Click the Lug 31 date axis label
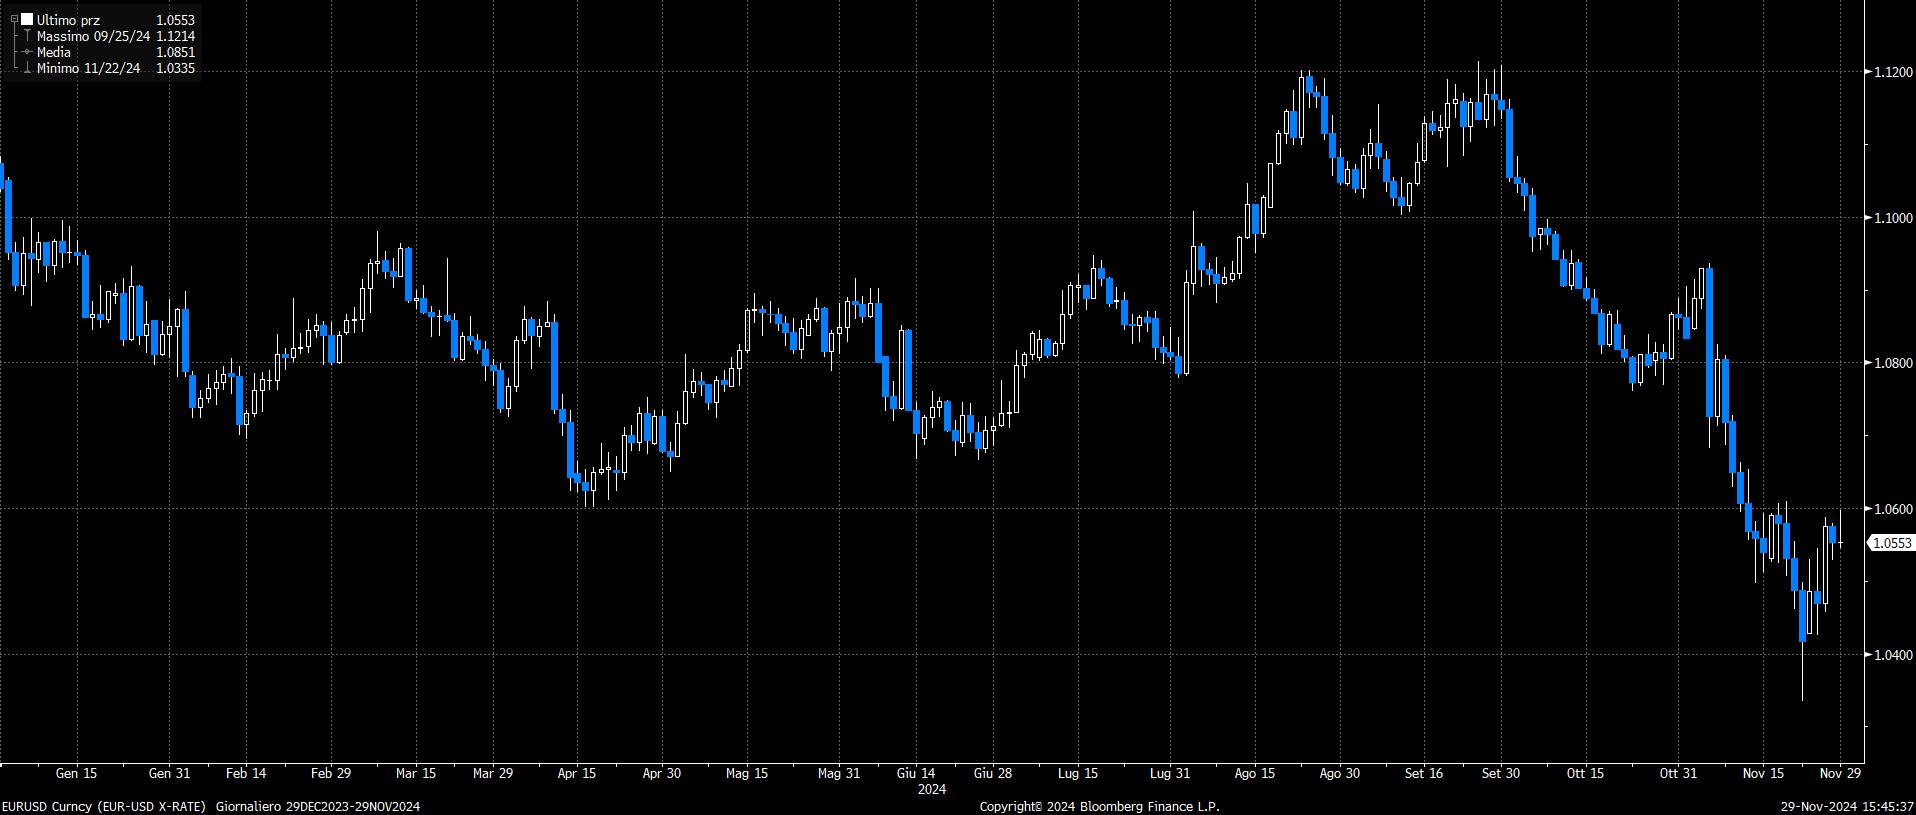 click(1170, 773)
